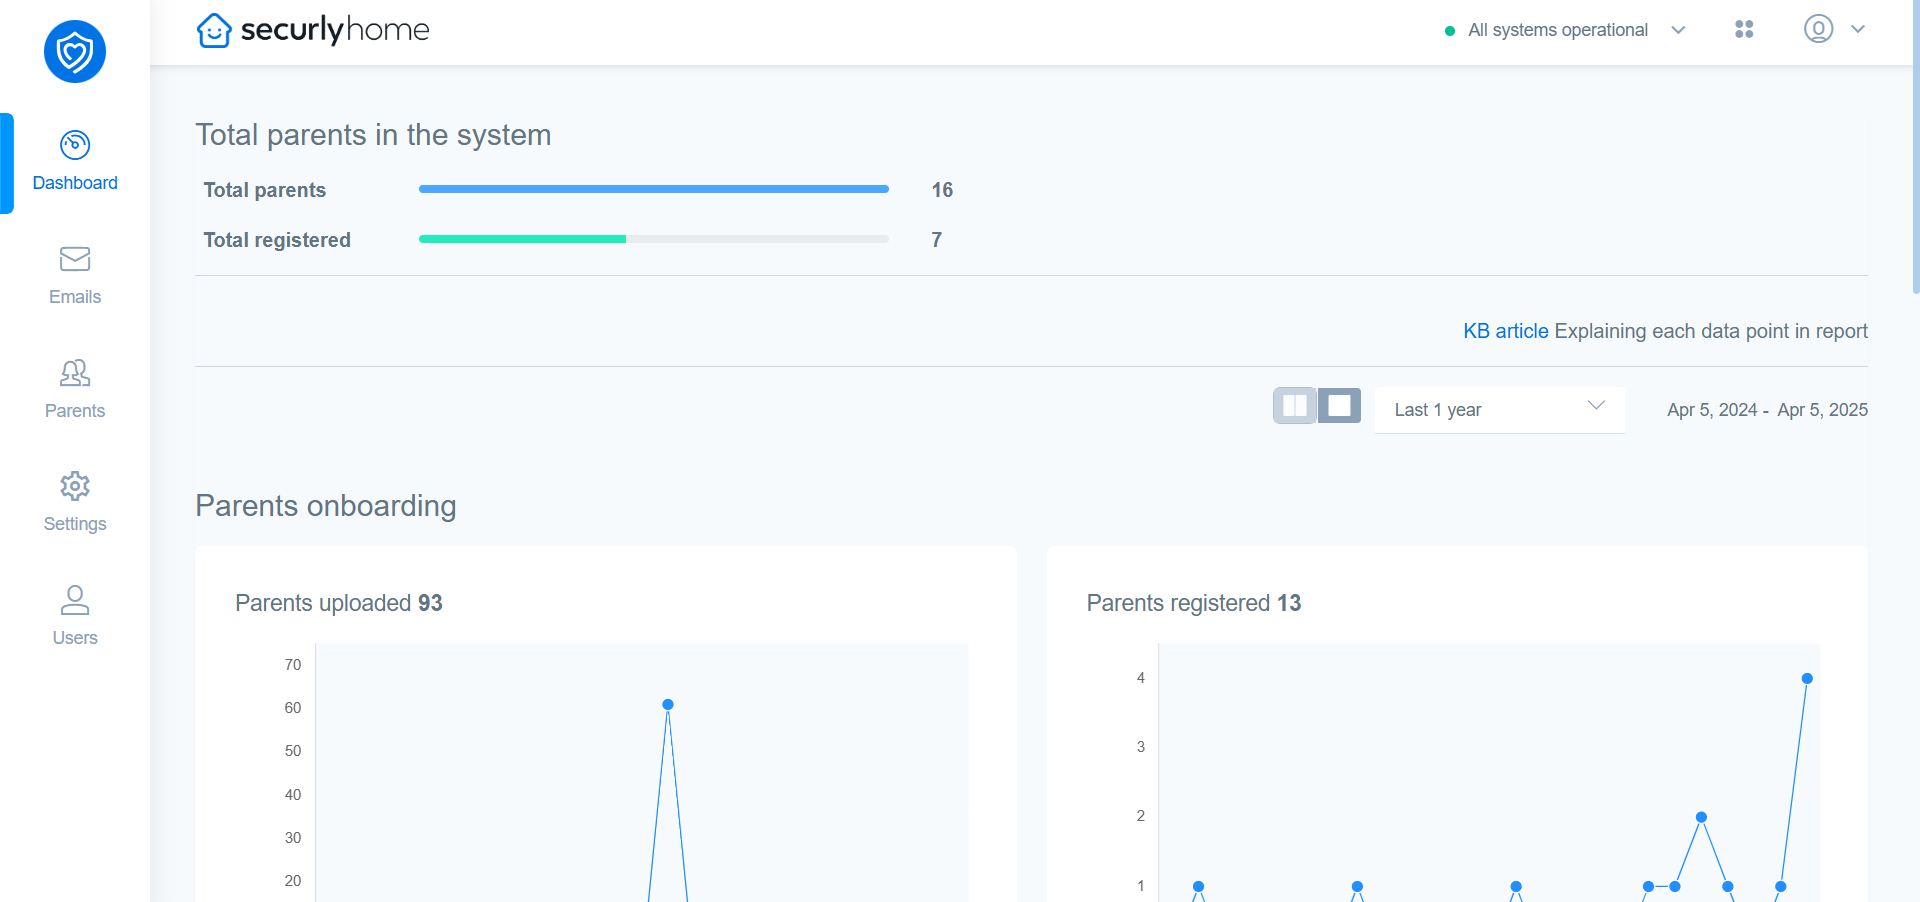Open the KB article link
Image resolution: width=1920 pixels, height=902 pixels.
pyautogui.click(x=1505, y=331)
